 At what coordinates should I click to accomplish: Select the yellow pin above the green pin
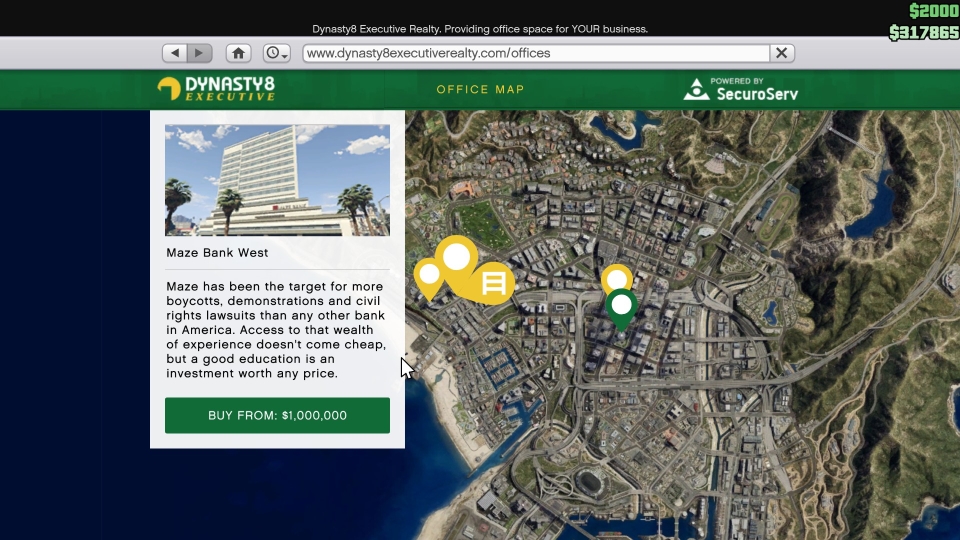pos(617,277)
